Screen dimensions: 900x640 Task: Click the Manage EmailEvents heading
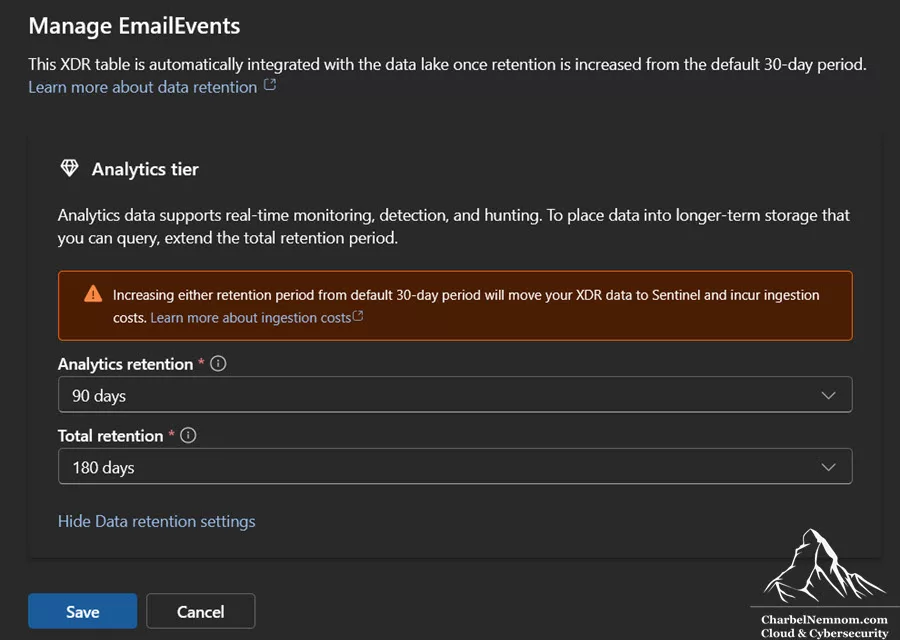pos(134,26)
